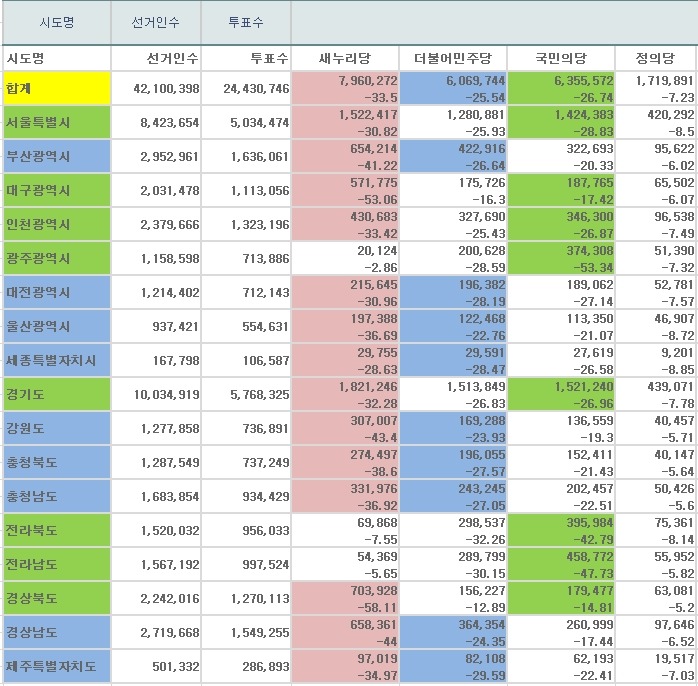Click Jeju 새누리당 cell 97,019

(345, 666)
